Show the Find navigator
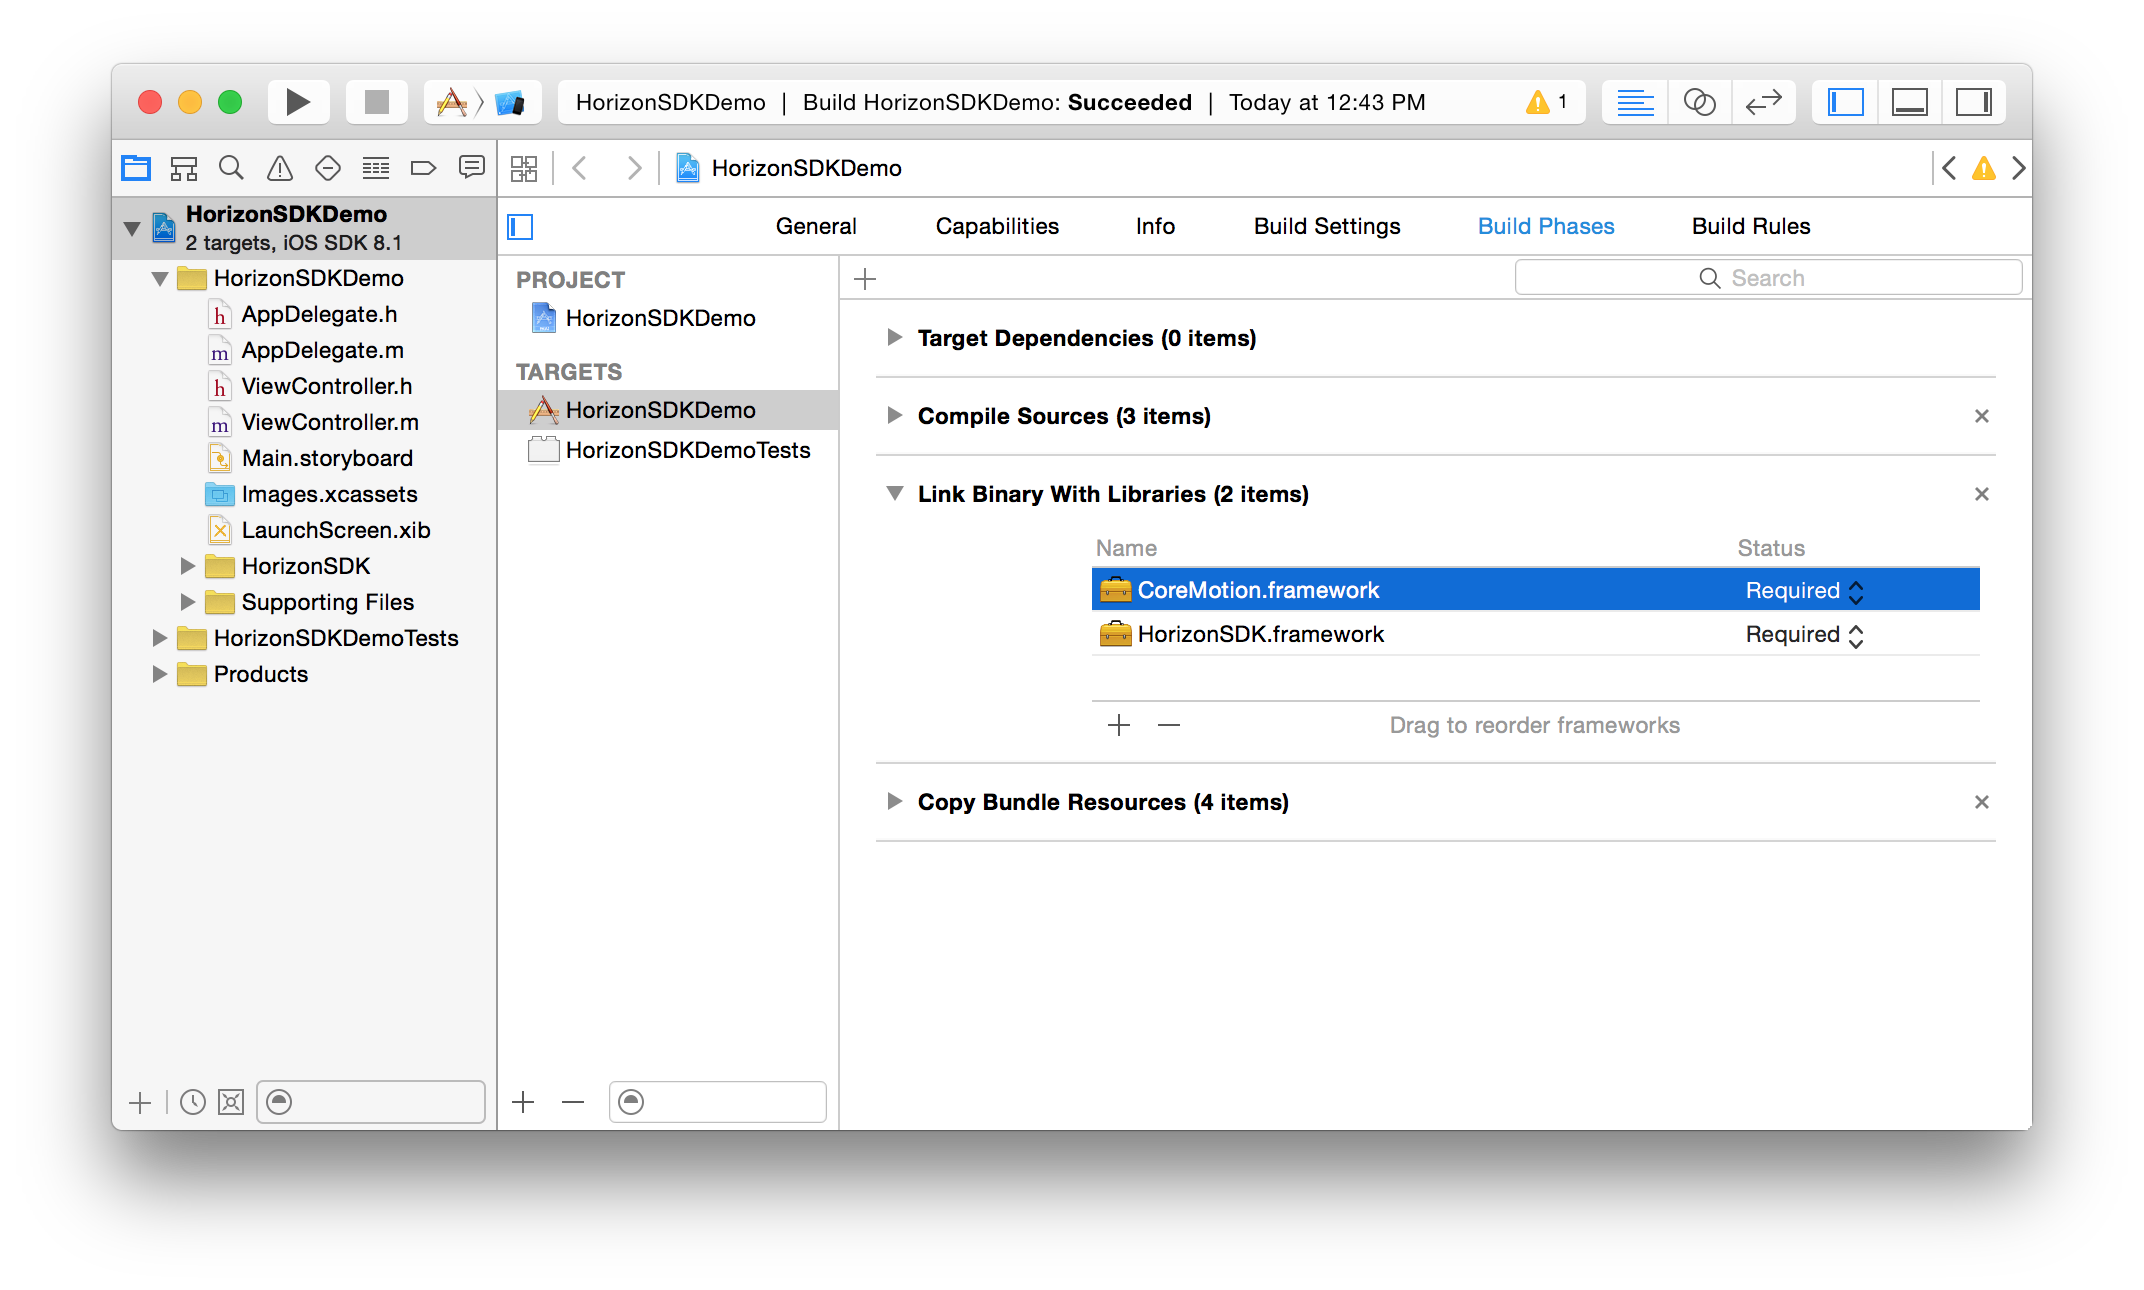Screen dimensions: 2144x1290 [232, 168]
